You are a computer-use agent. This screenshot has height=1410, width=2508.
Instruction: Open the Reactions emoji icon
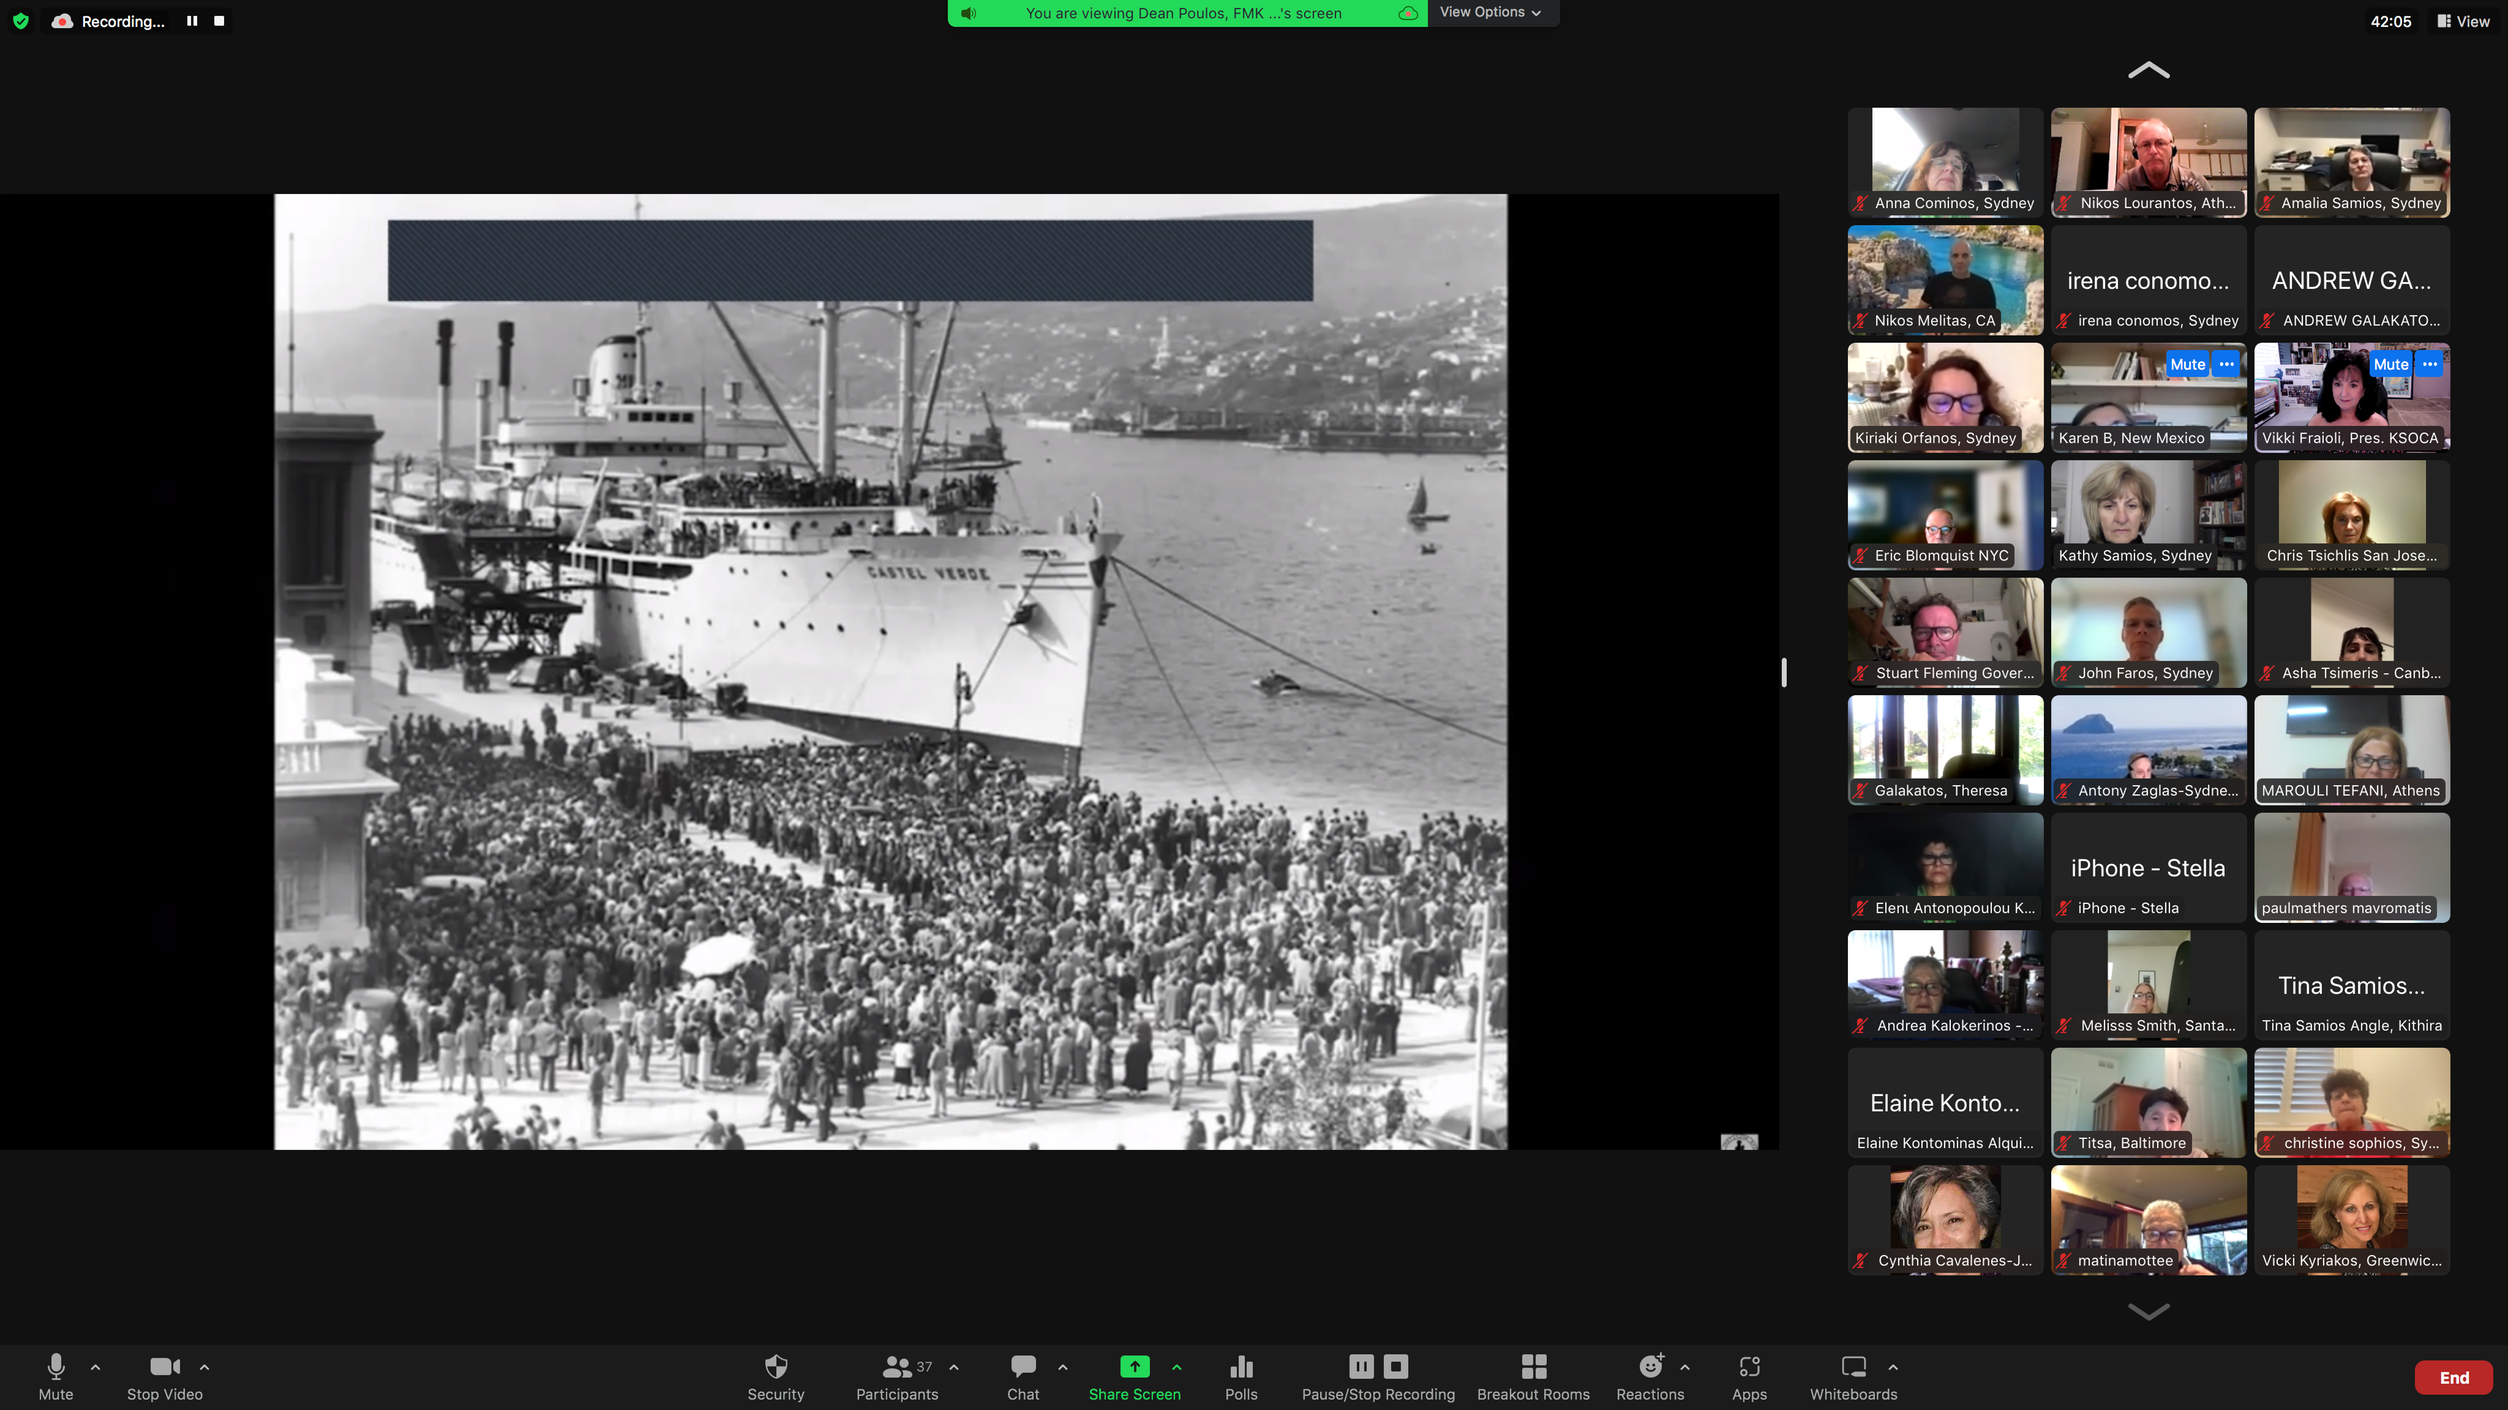[1650, 1367]
